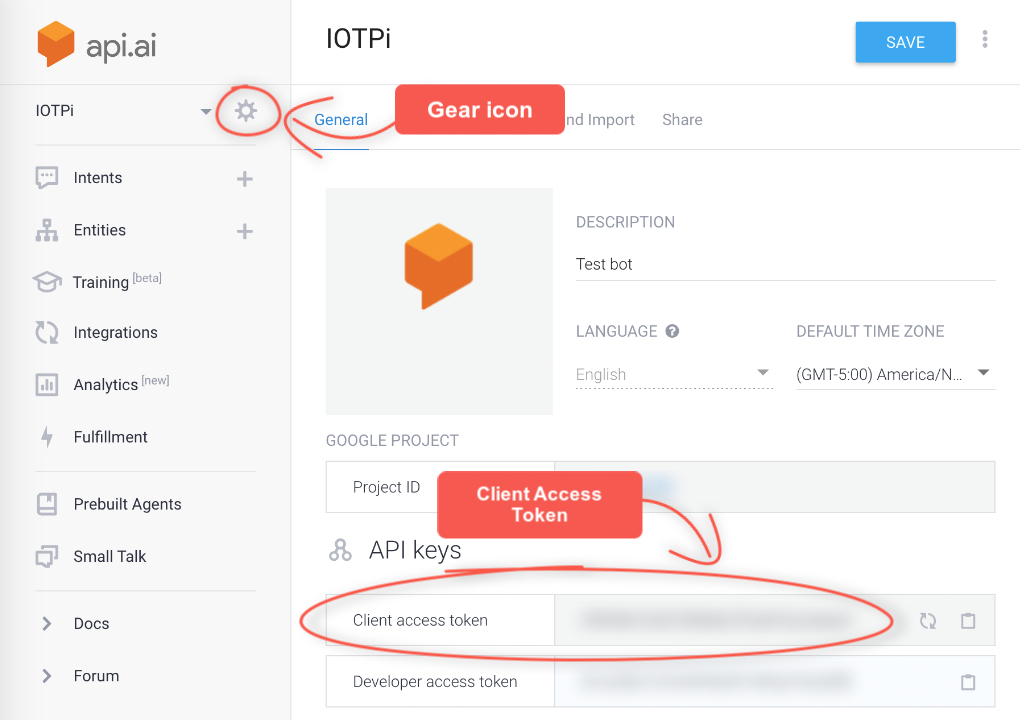This screenshot has height=720, width=1020.
Task: Open the default time zone dropdown
Action: pos(895,374)
